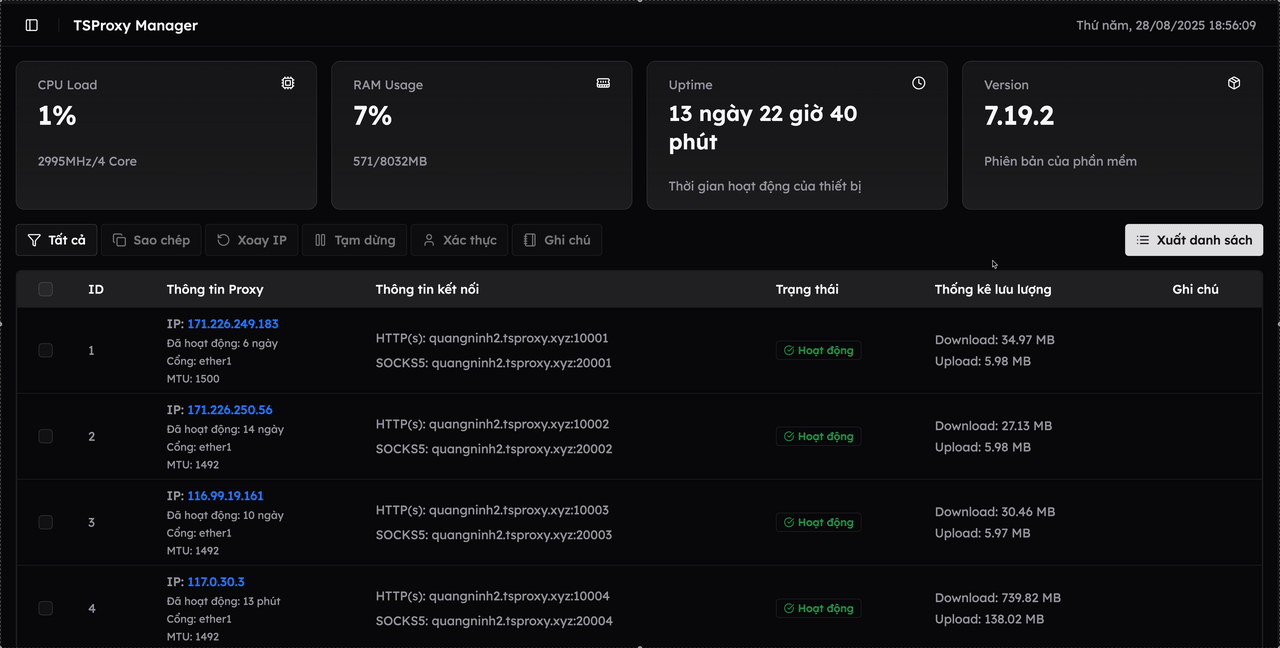Screen dimensions: 1280x648
Task: Click the IP address 116.99.19.161
Action: tap(225, 496)
